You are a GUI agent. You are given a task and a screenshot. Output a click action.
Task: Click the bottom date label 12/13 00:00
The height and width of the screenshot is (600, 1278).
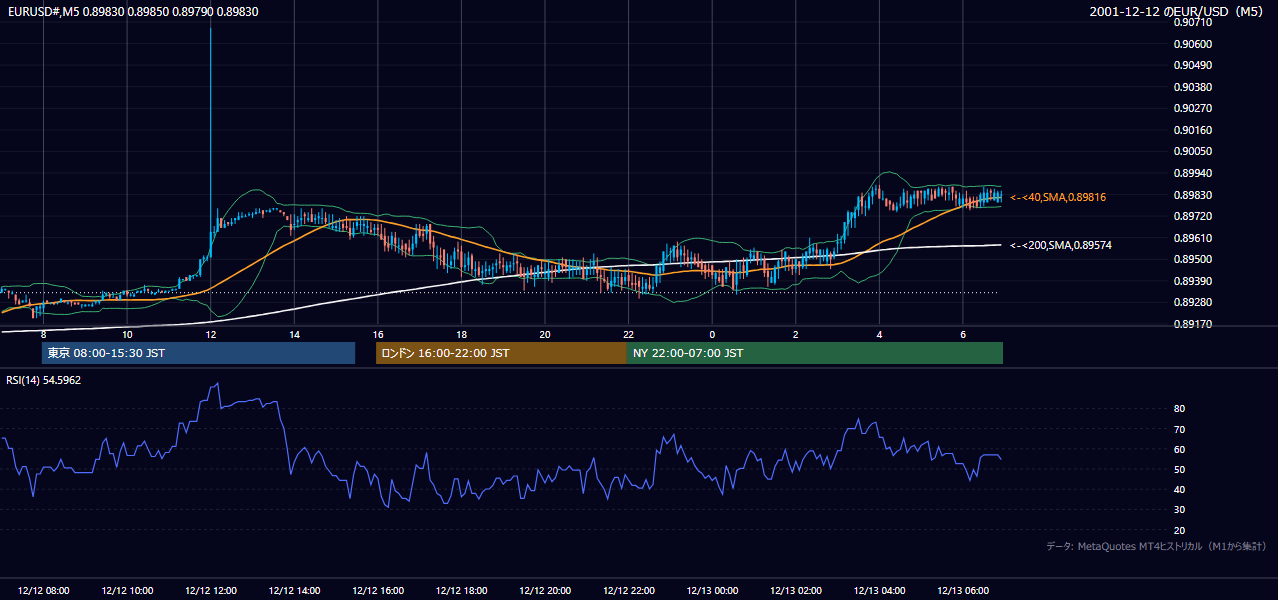[x=712, y=591]
